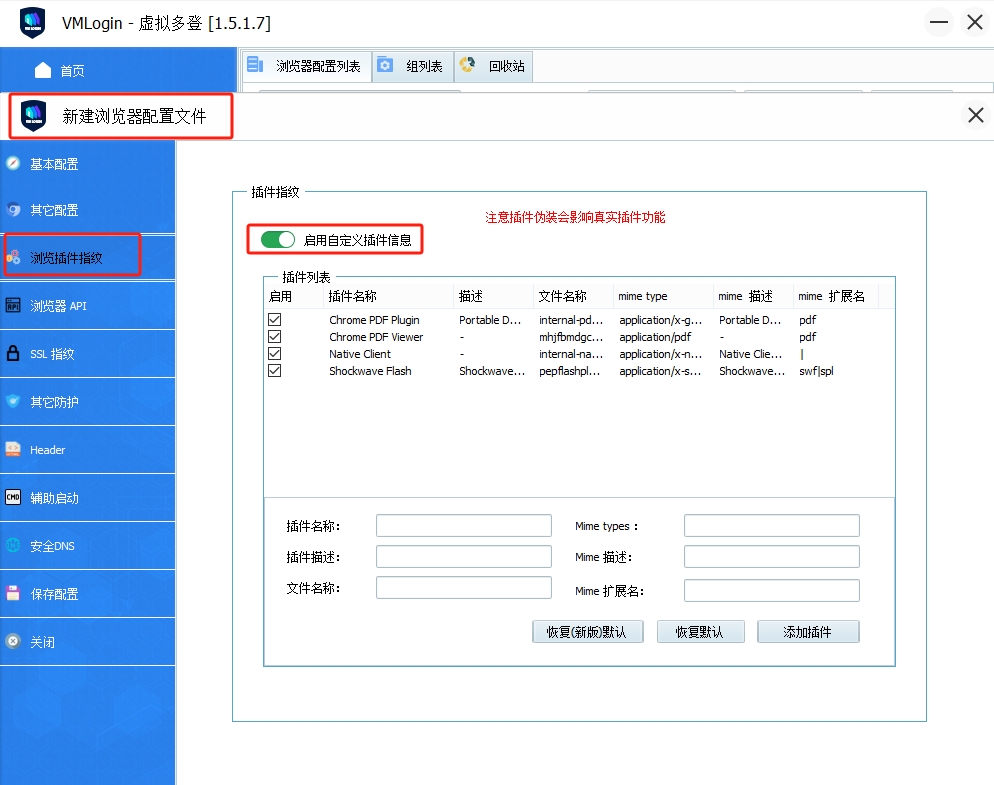
Task: Focus the Mime 扩展名 input field
Action: (771, 590)
